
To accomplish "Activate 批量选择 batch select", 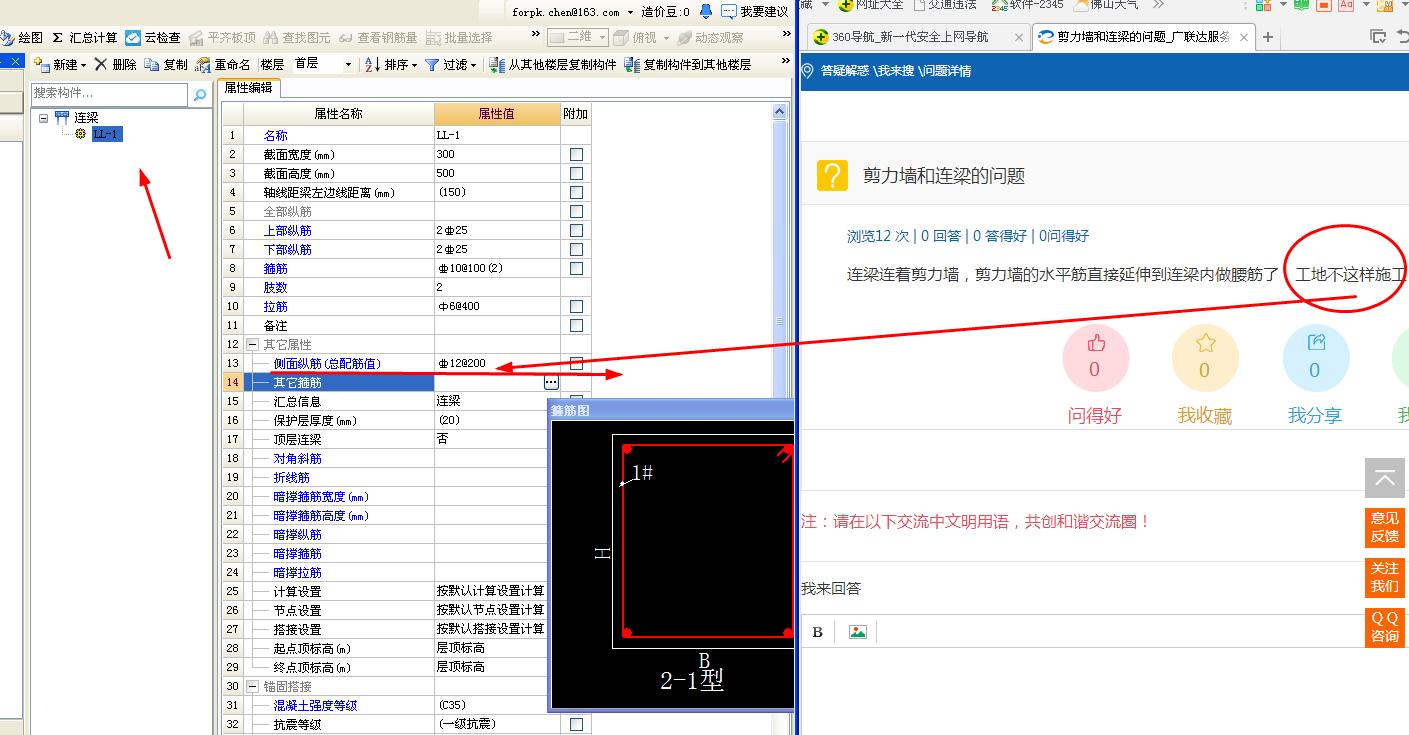I will [459, 38].
